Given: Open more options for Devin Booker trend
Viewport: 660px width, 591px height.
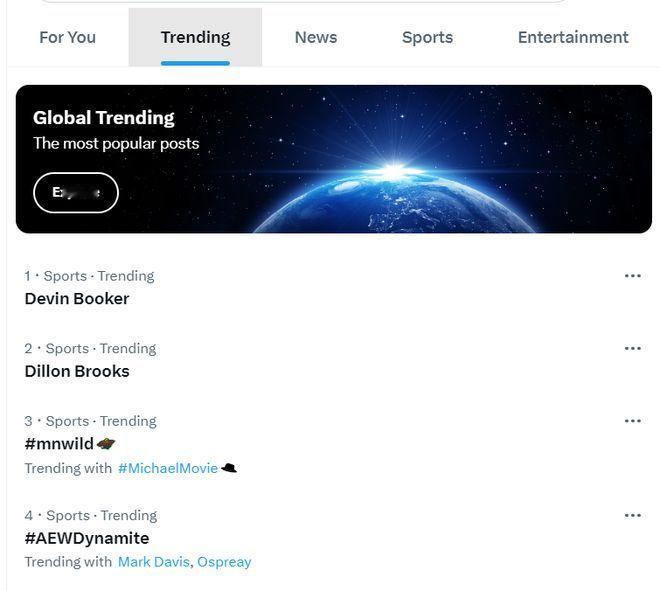Looking at the screenshot, I should [632, 276].
